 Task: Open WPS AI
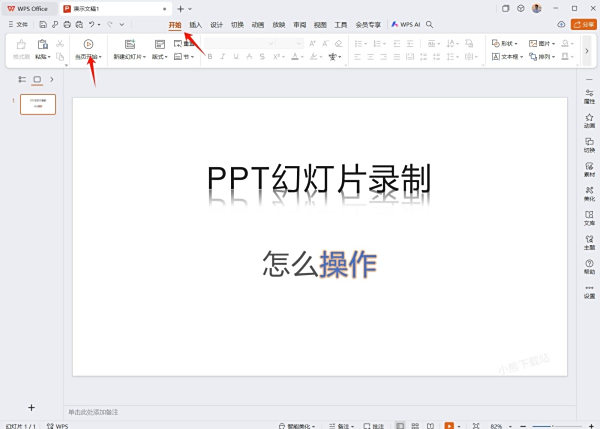point(406,24)
